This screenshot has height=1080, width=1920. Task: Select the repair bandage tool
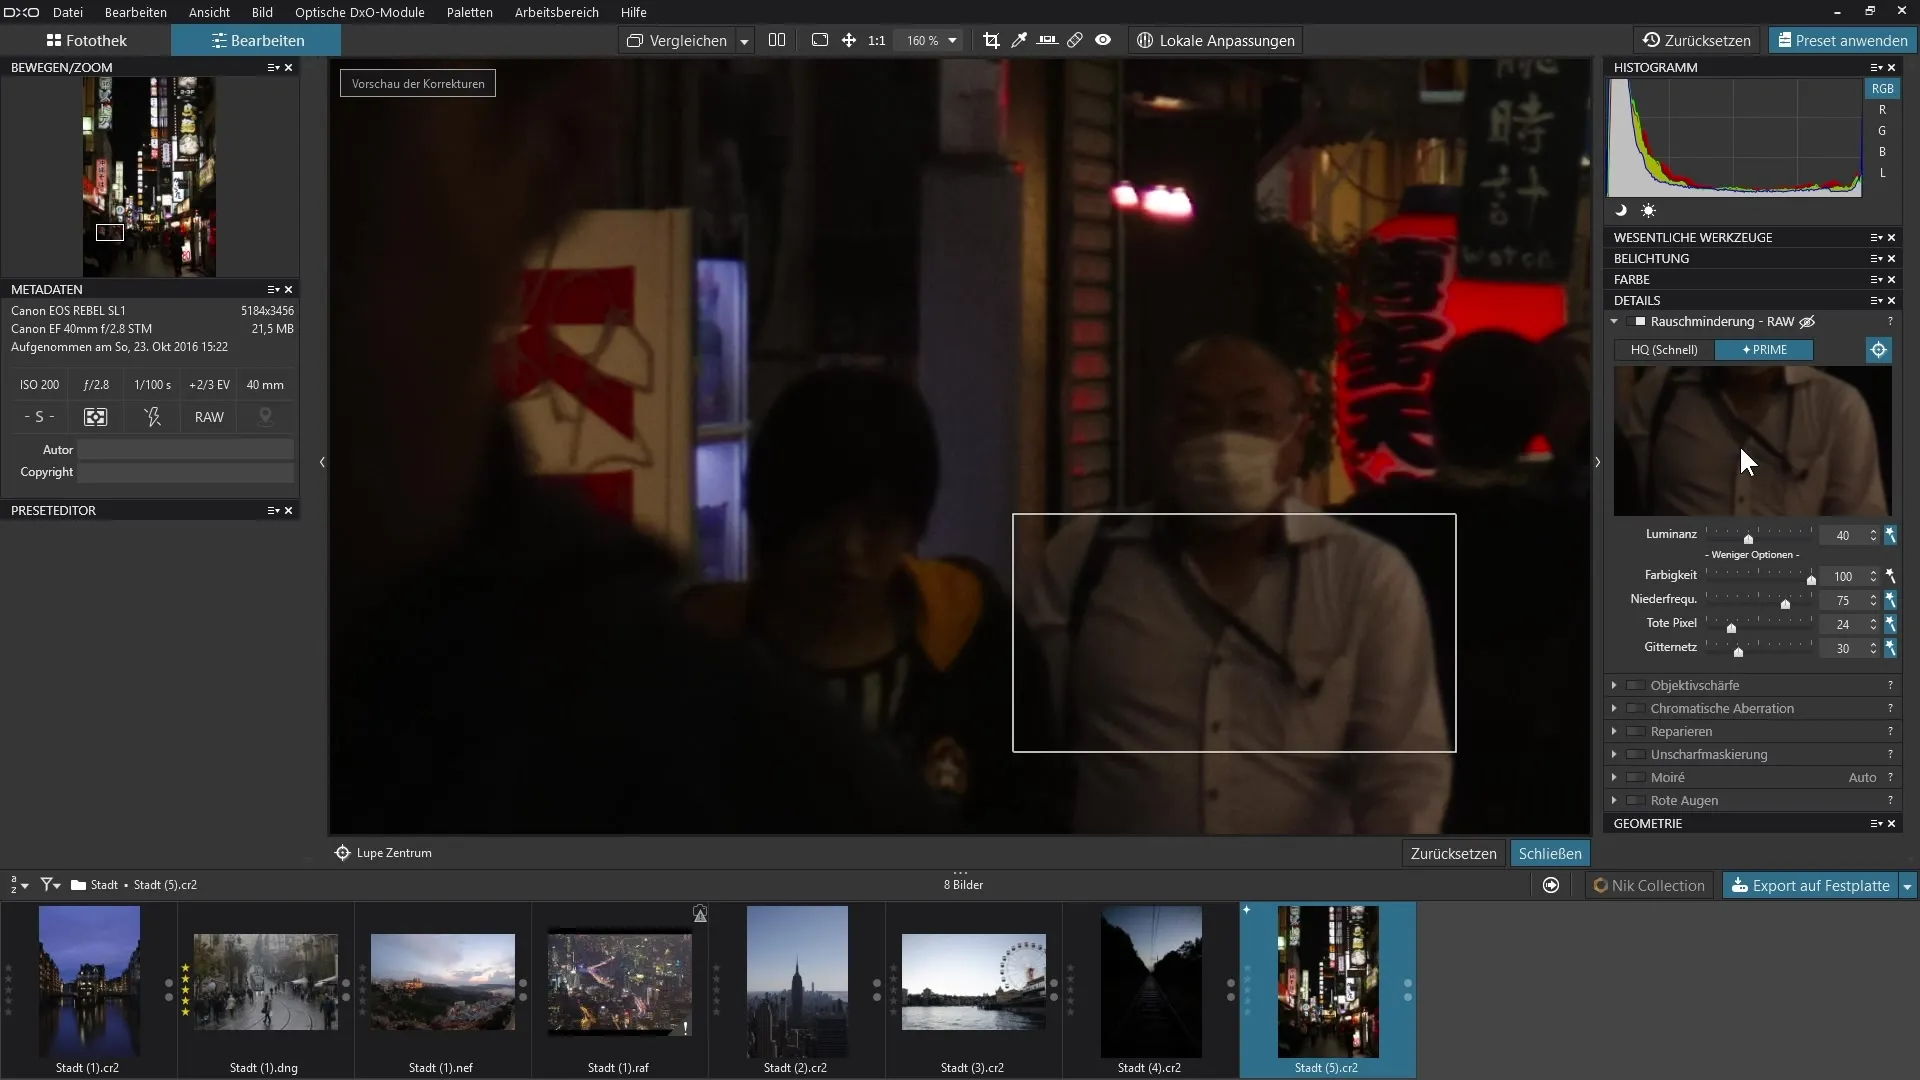(1075, 40)
